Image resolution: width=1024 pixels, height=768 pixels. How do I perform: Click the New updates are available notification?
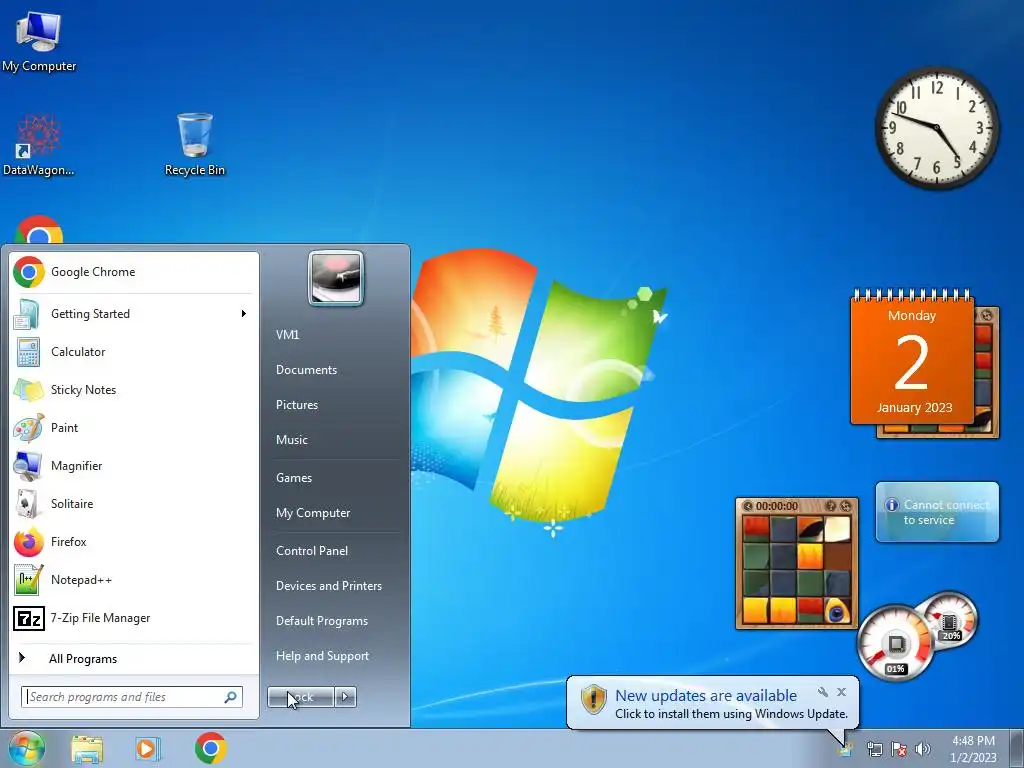click(712, 703)
